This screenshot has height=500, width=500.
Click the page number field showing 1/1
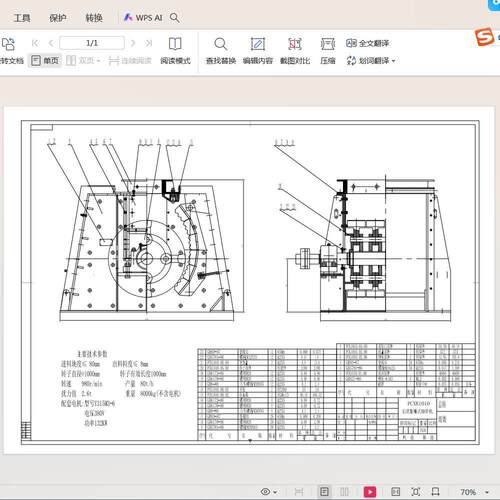tap(92, 43)
